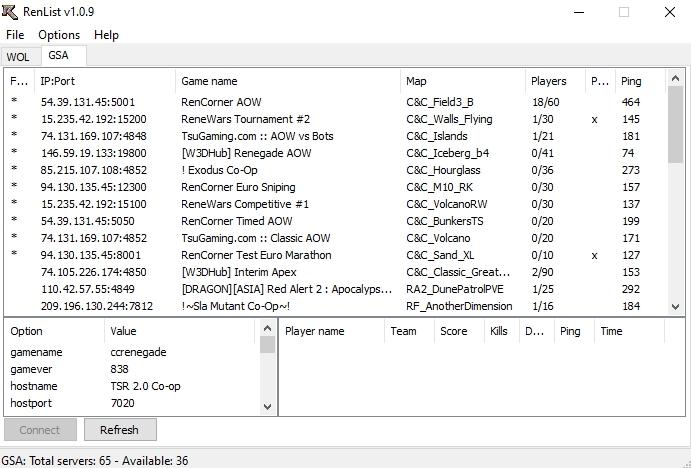Toggle favorite star for RenCorner Euro Sniping

[14, 187]
